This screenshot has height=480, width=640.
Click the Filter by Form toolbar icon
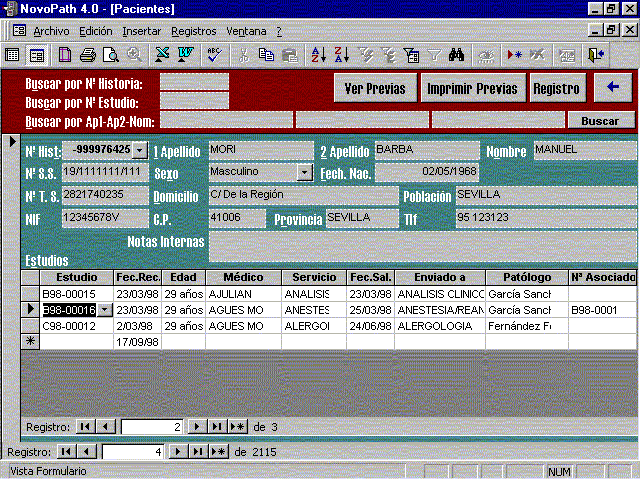coord(411,55)
